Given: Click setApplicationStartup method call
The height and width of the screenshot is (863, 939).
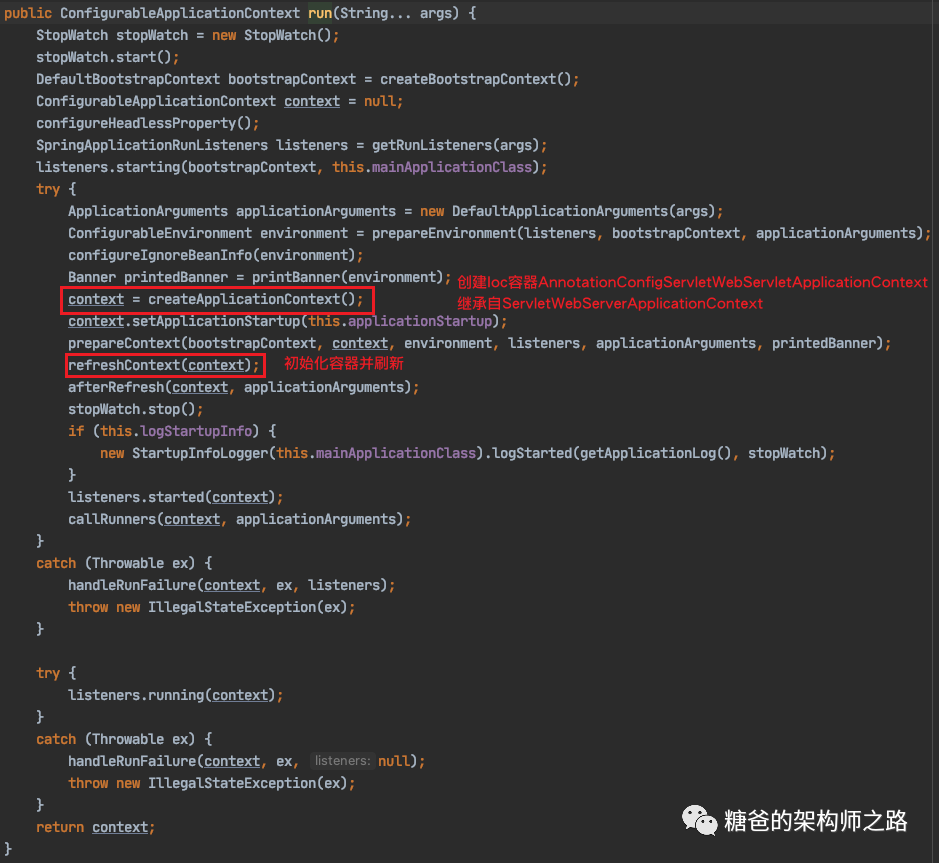Looking at the screenshot, I should click(216, 322).
